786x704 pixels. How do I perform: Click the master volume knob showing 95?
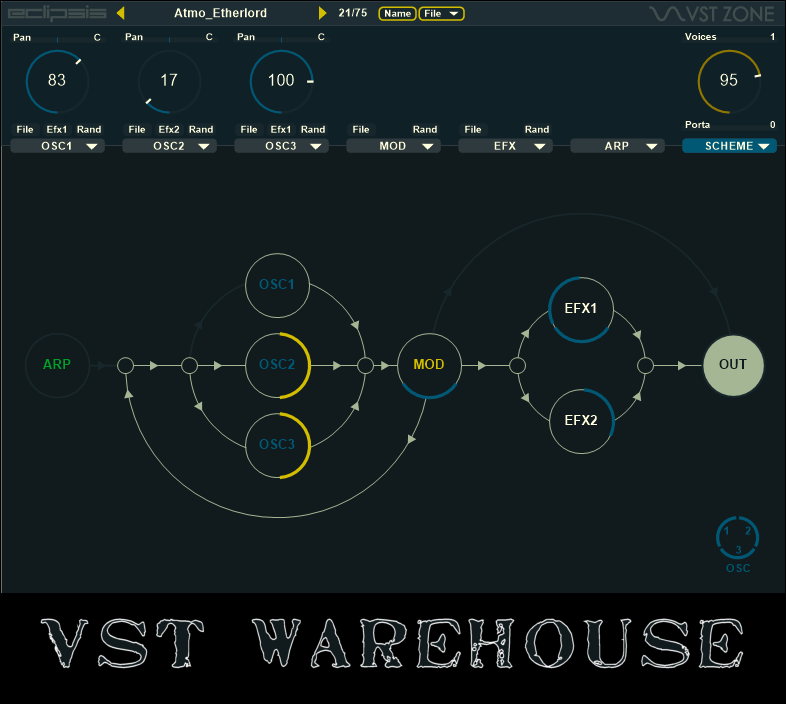pyautogui.click(x=729, y=81)
